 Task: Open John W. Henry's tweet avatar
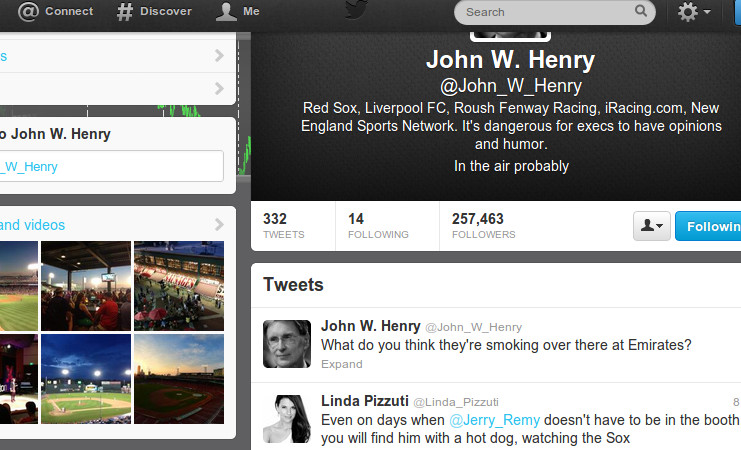(287, 344)
